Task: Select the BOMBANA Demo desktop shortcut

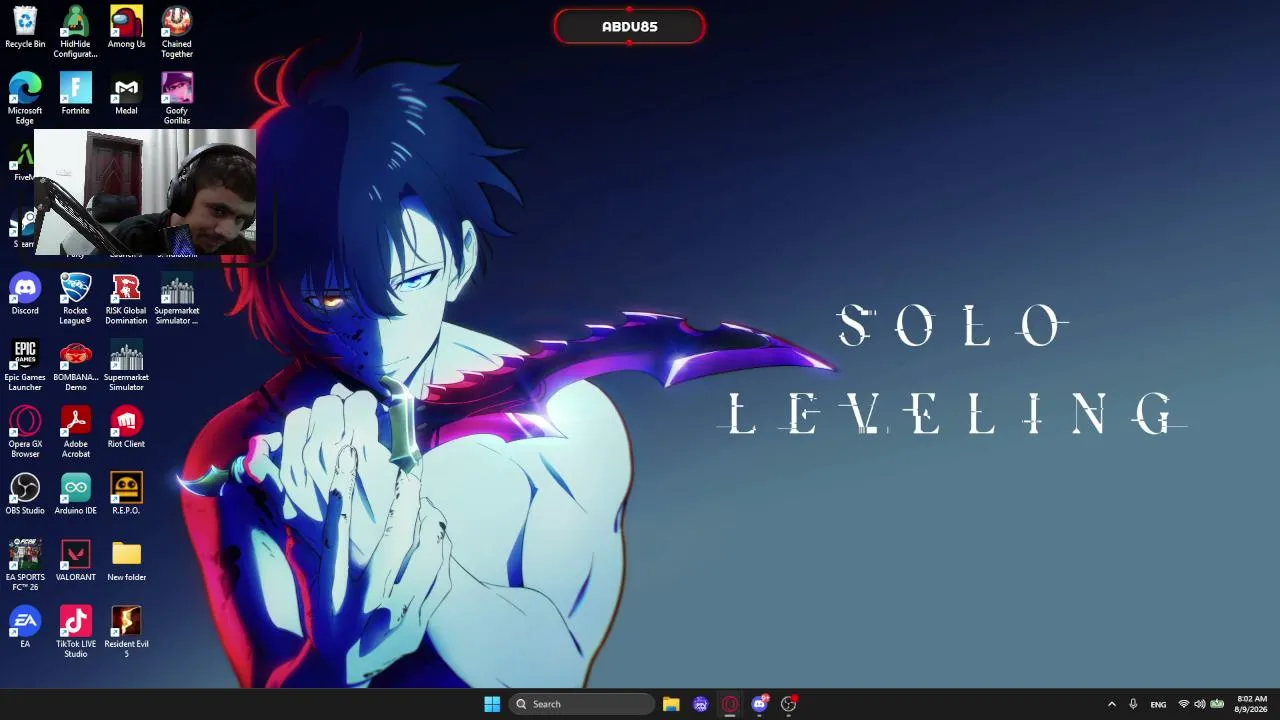Action: [76, 365]
